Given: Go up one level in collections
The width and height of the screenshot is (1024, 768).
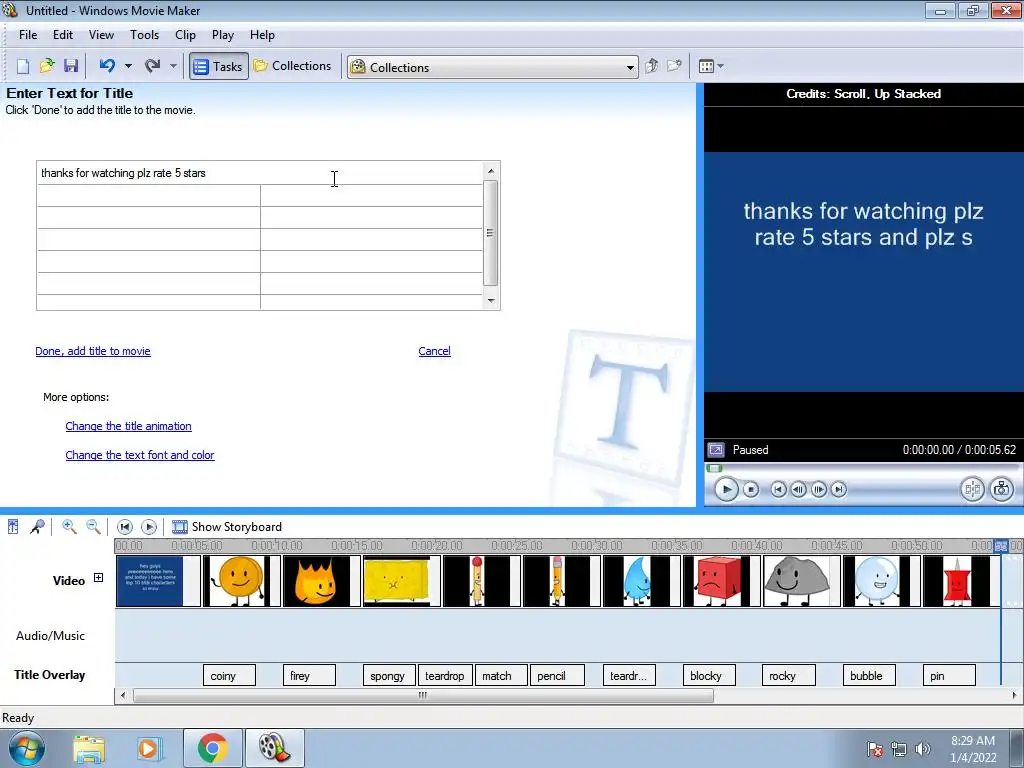Looking at the screenshot, I should point(652,66).
